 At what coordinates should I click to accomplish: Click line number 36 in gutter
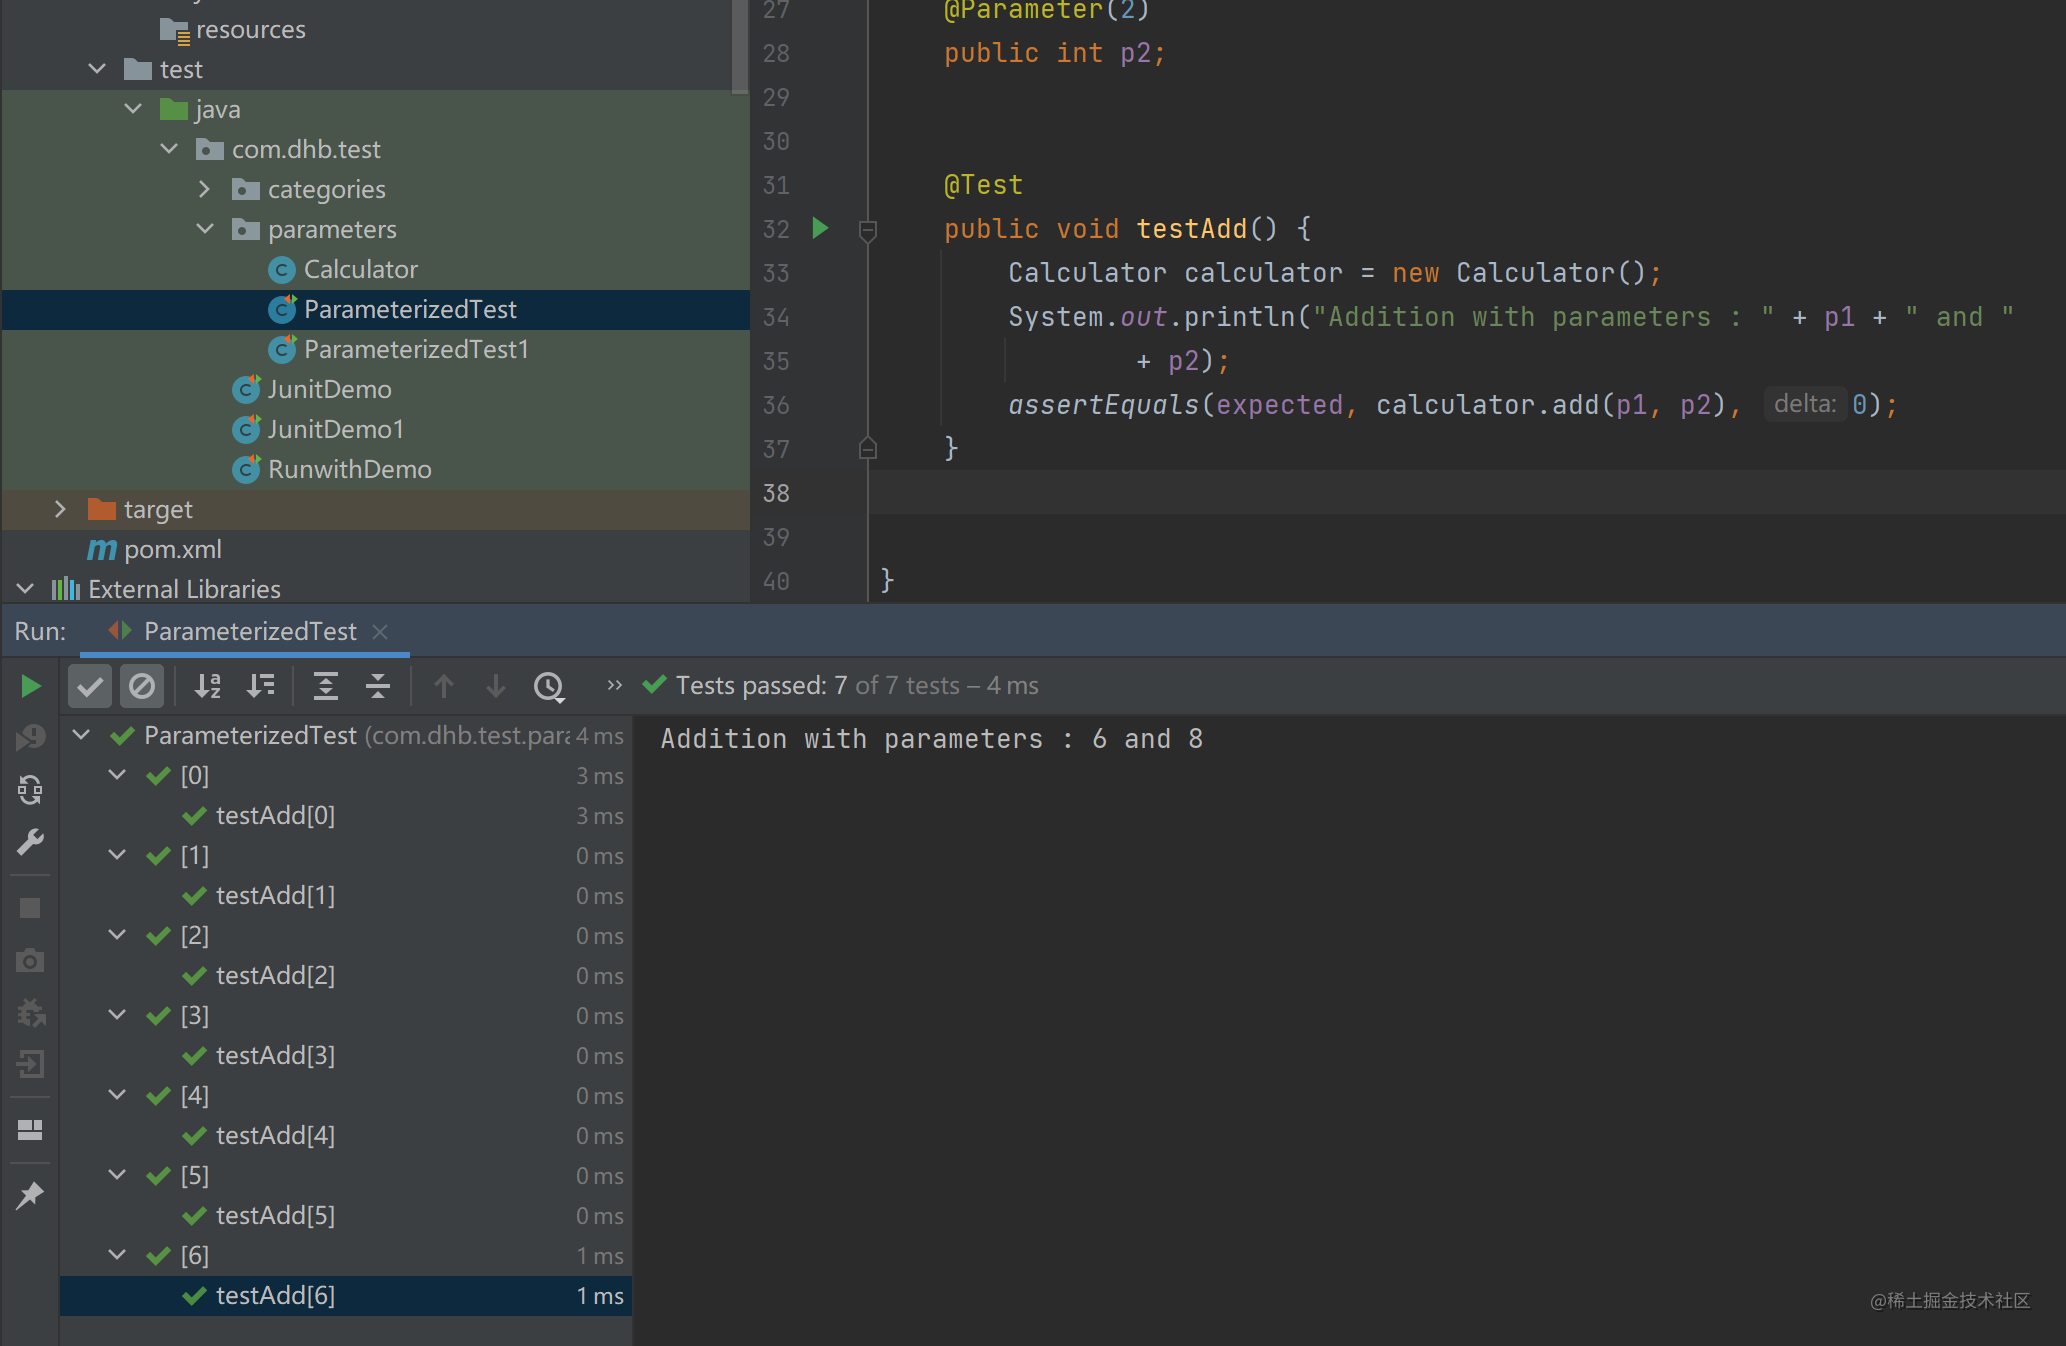coord(776,405)
